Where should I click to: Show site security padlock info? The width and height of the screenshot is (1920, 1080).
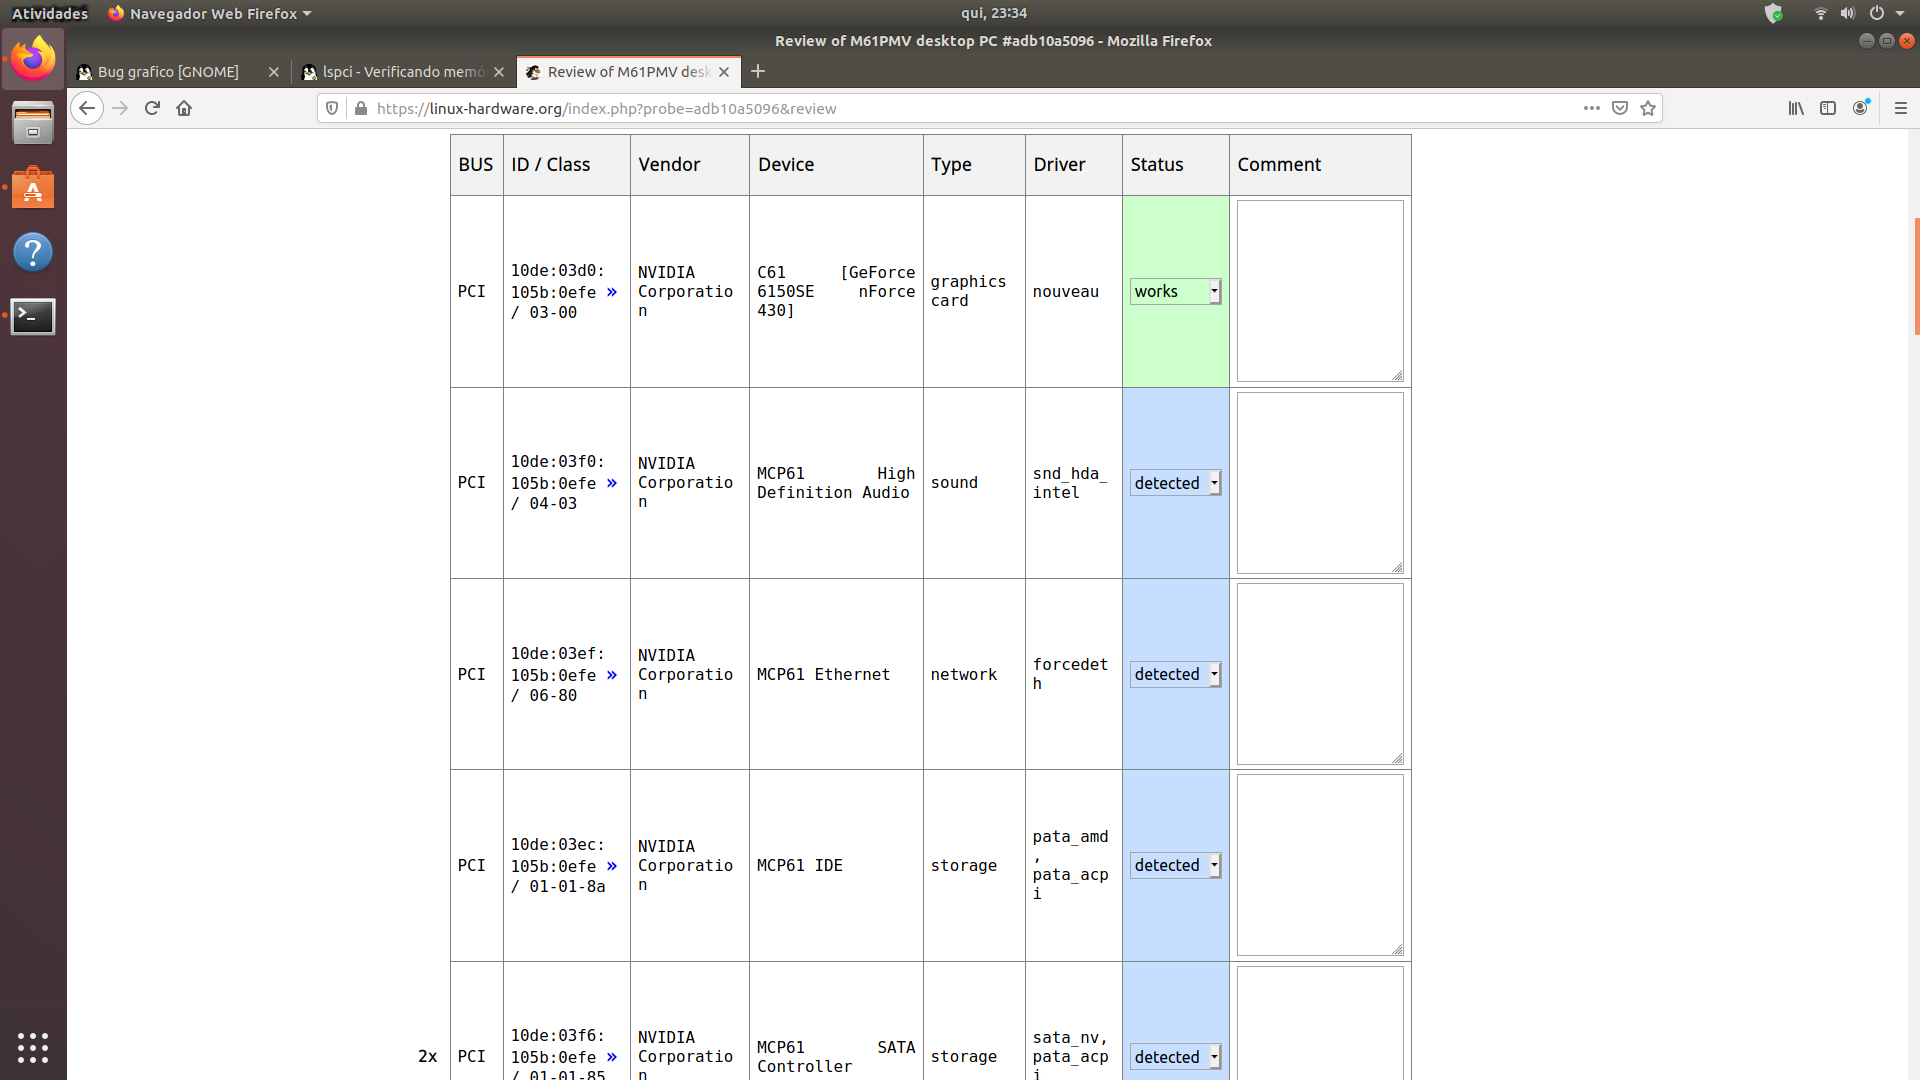[x=361, y=108]
